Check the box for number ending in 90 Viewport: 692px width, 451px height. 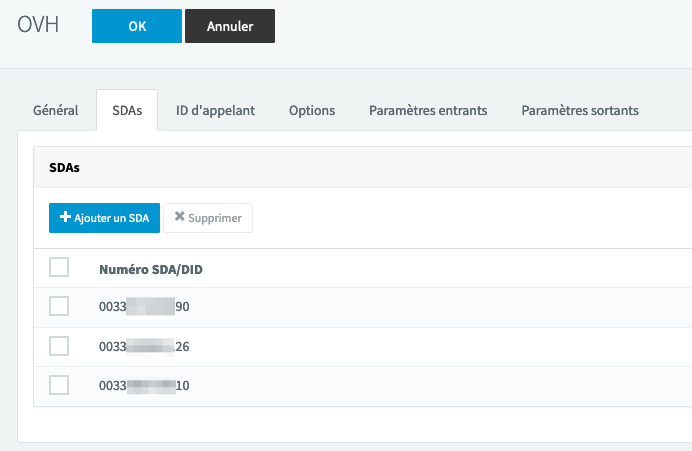[x=59, y=306]
